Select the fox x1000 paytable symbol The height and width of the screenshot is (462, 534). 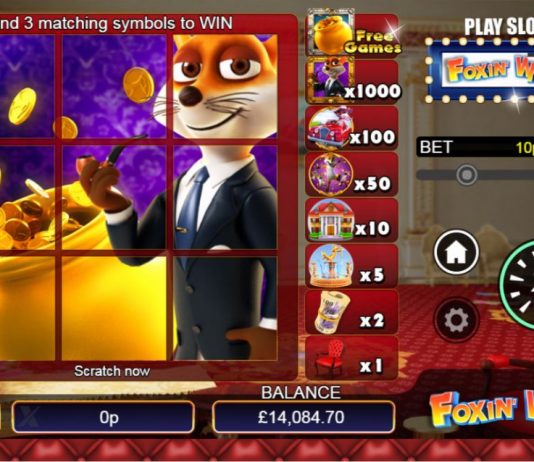331,80
